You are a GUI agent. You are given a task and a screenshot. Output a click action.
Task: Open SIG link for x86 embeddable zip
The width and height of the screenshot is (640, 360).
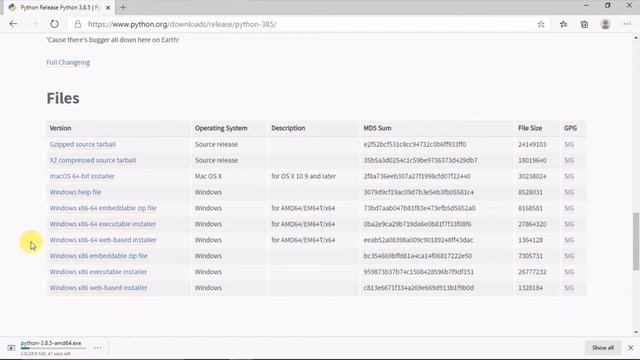click(569, 256)
